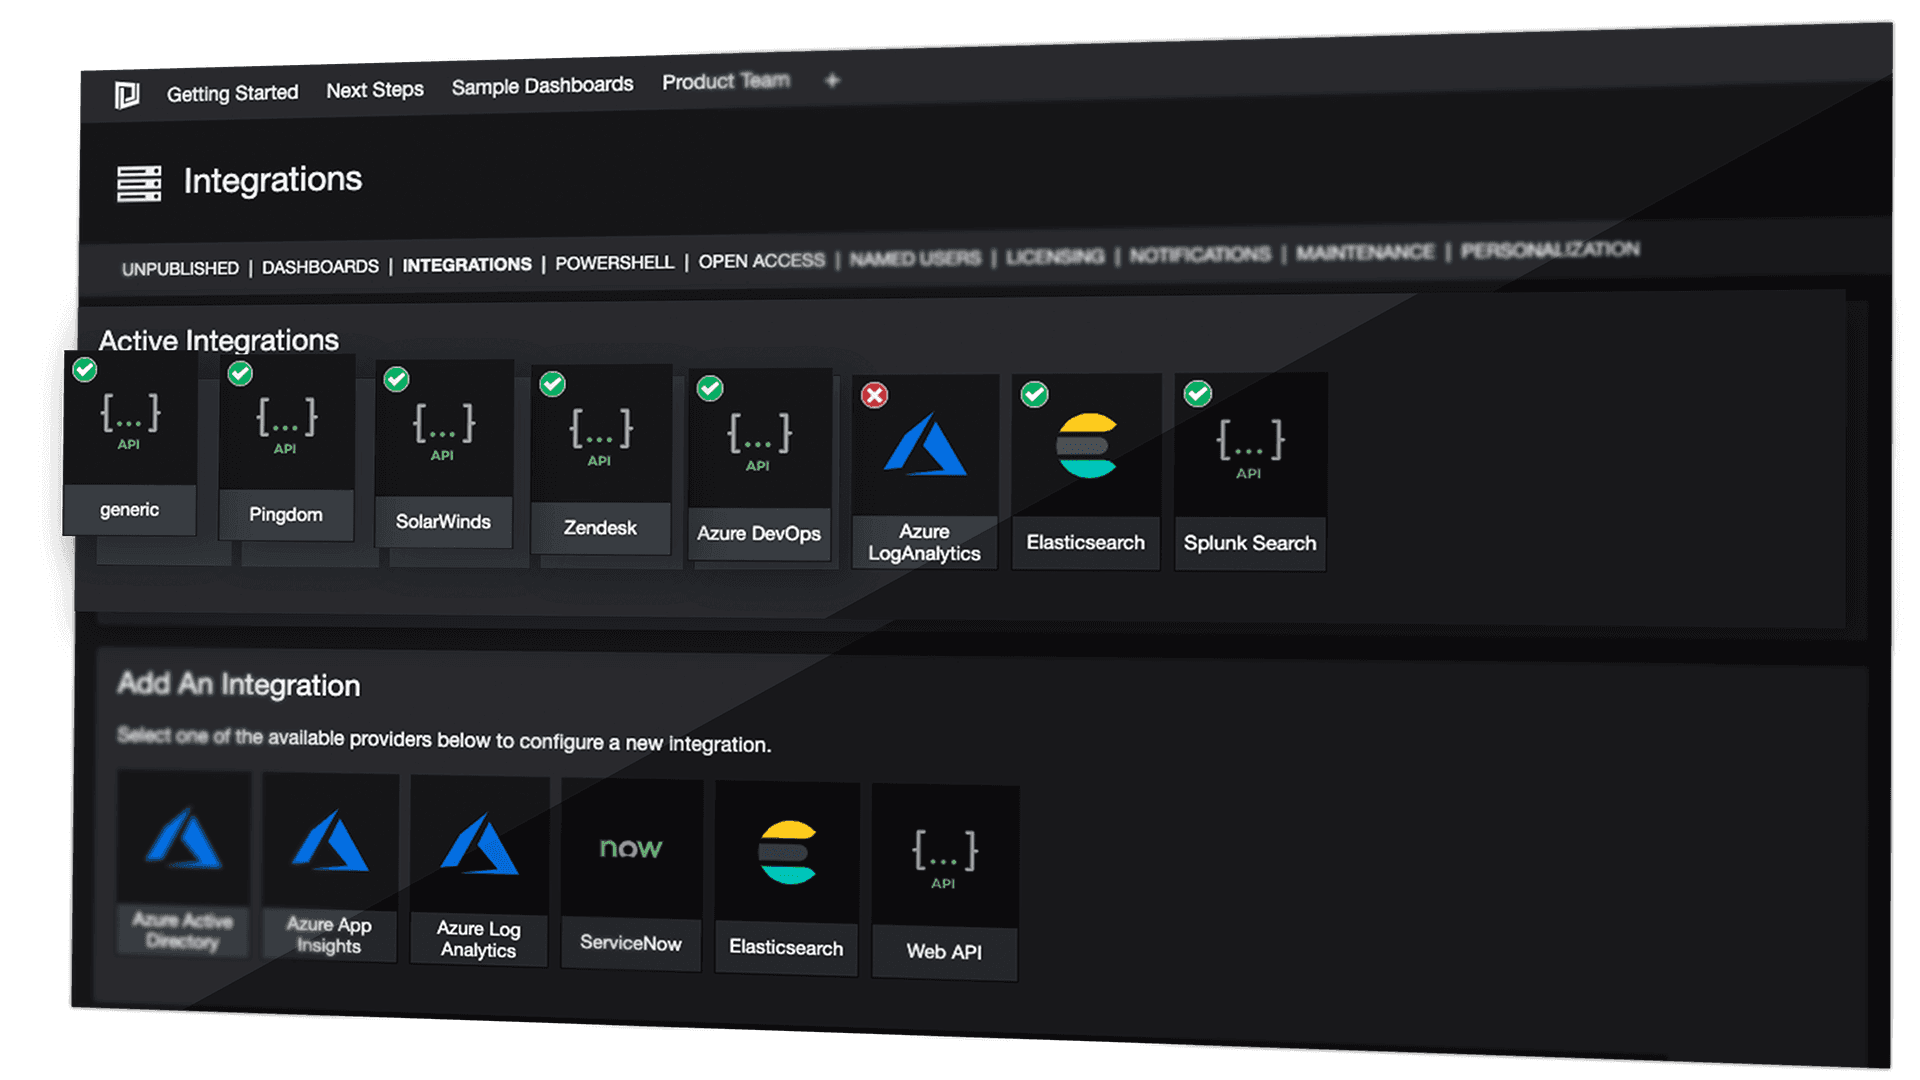Image resolution: width=1920 pixels, height=1080 pixels.
Task: Open the MAINTENANCE section
Action: 1365,252
